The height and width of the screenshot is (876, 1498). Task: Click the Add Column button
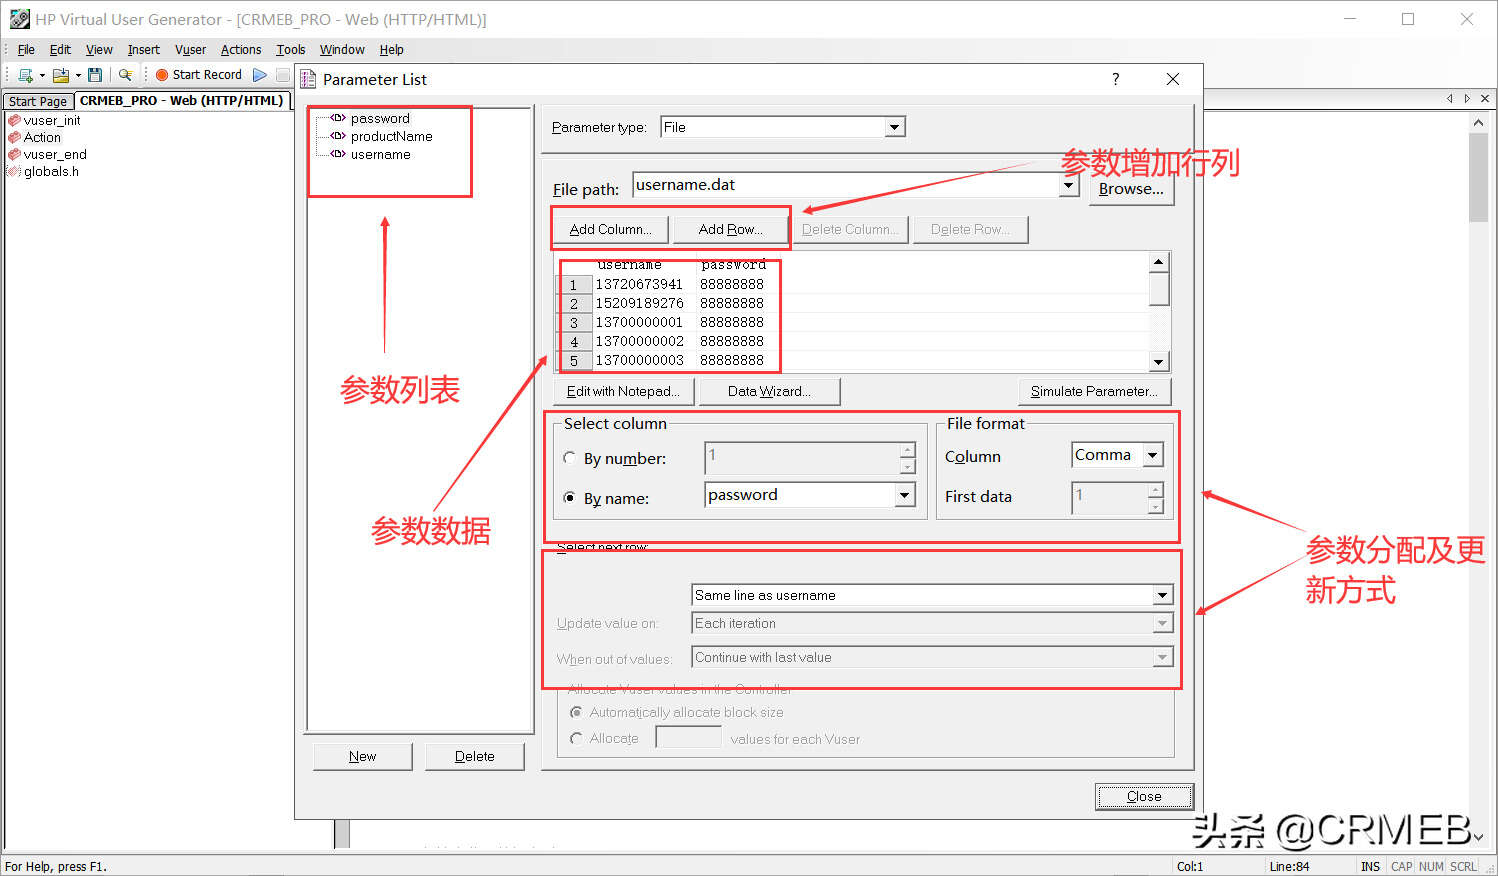pyautogui.click(x=610, y=229)
